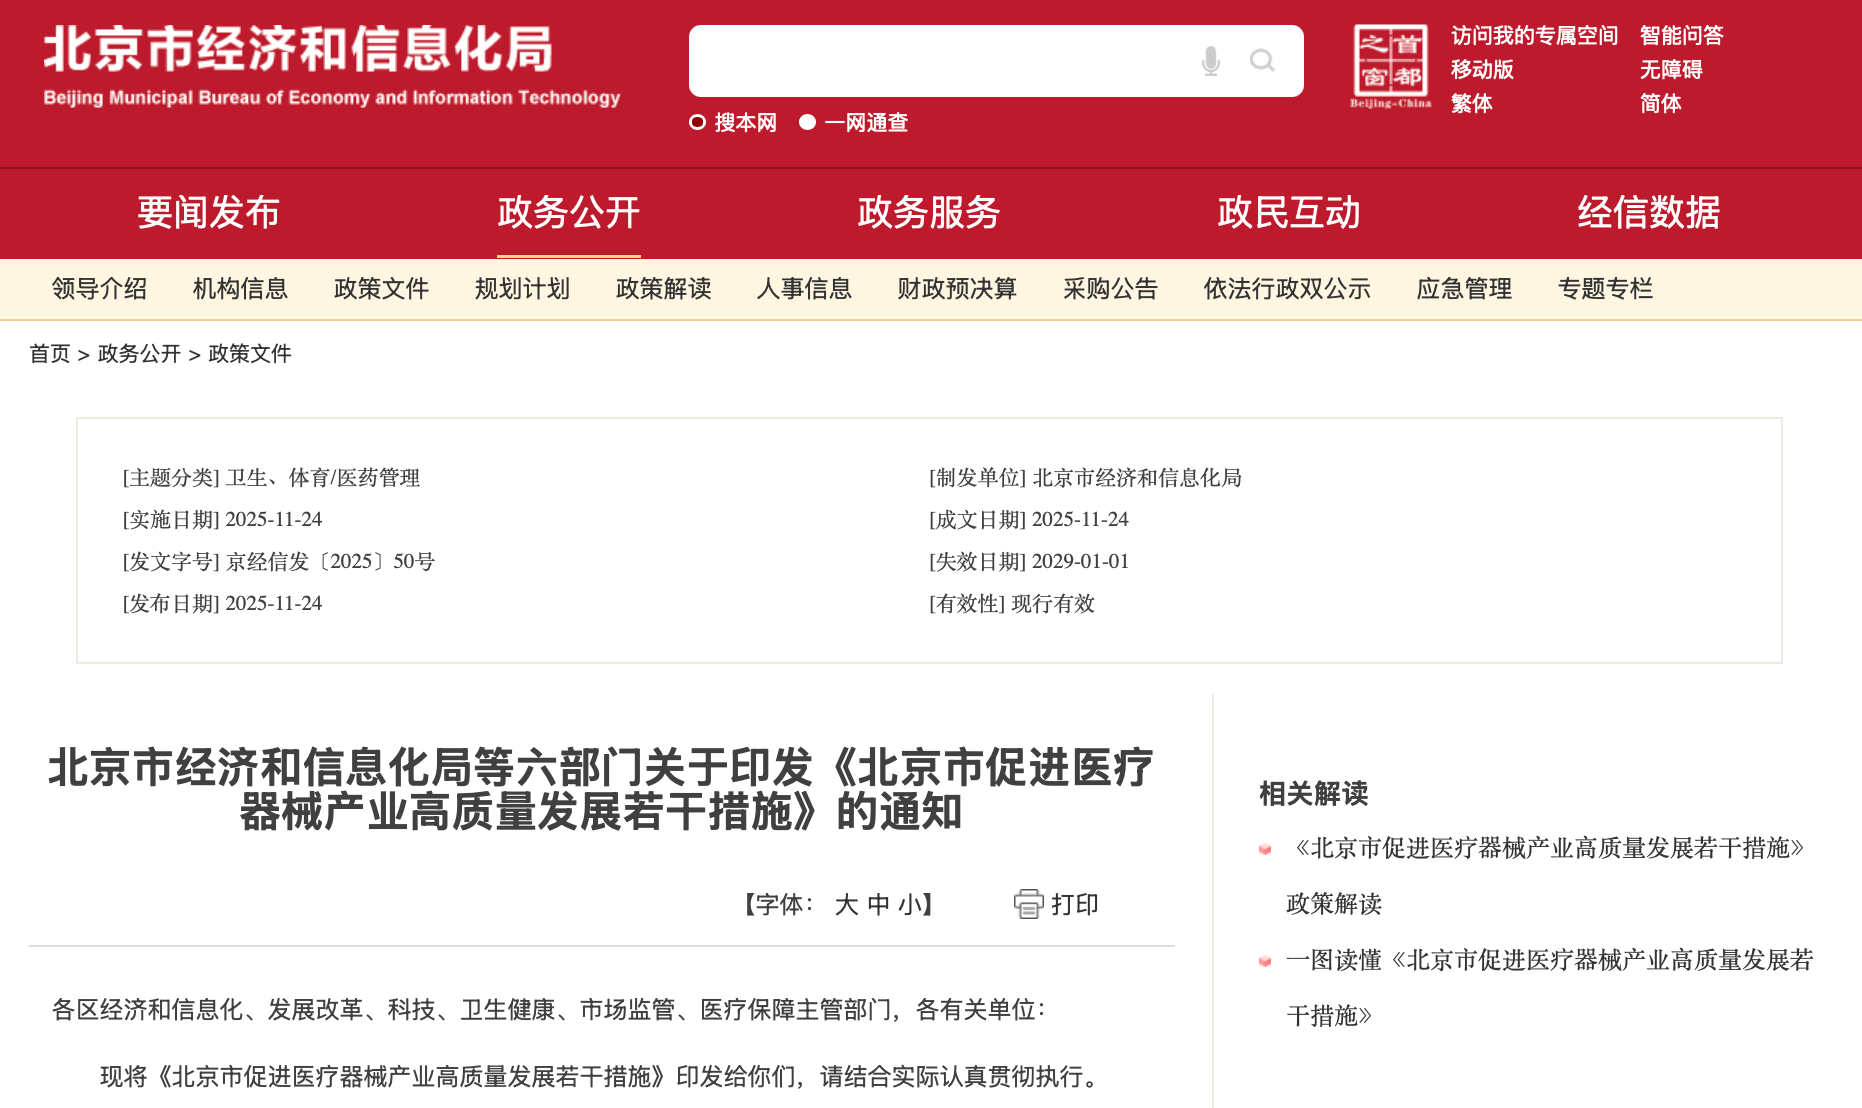
Task: Click the magnifier search icon
Action: coord(1263,61)
